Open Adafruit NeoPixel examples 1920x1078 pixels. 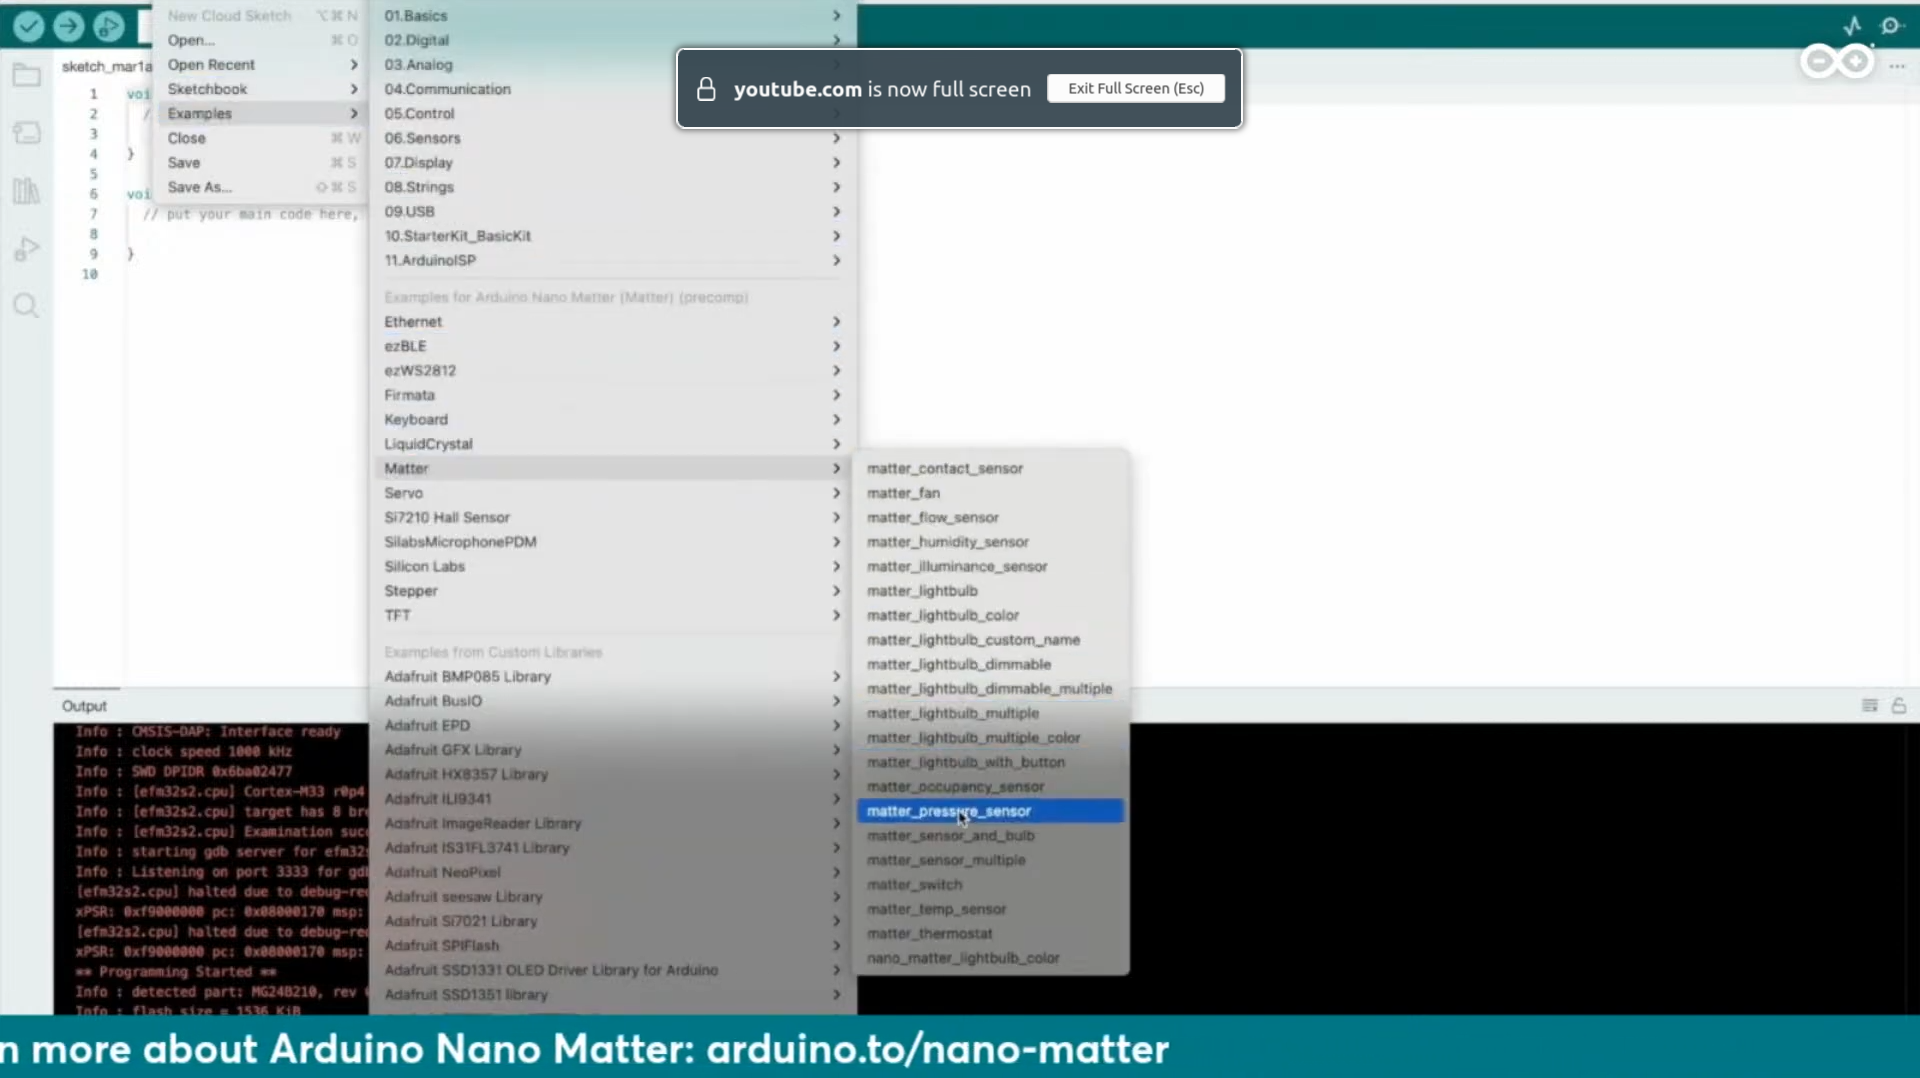612,872
